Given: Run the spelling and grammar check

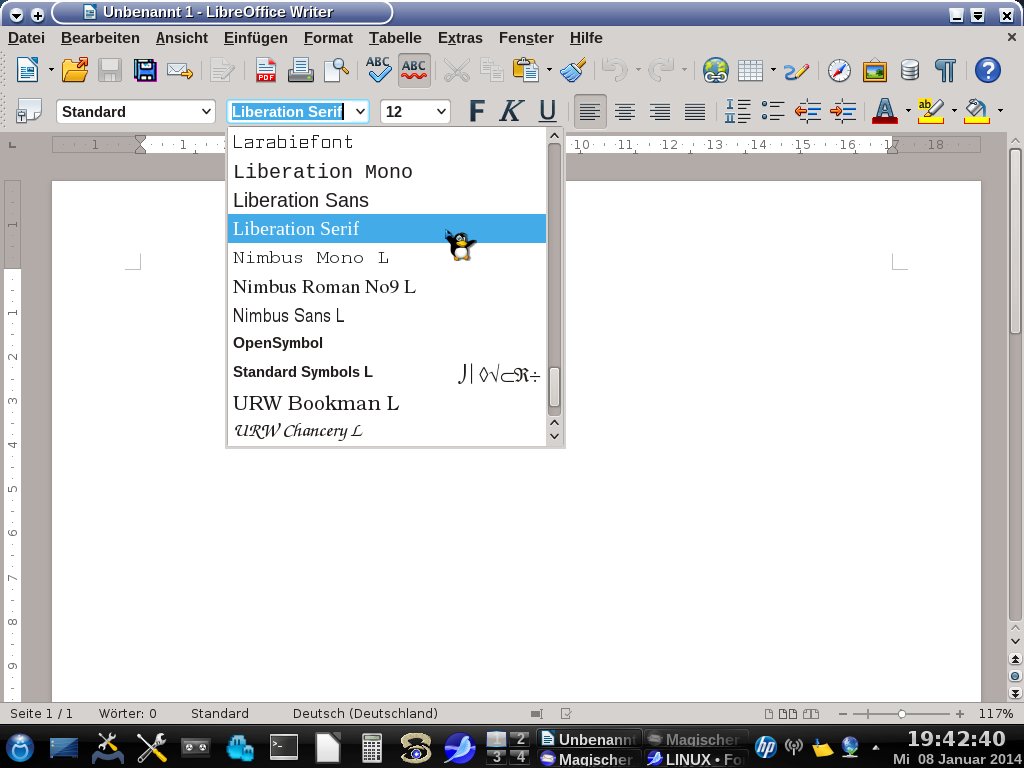Looking at the screenshot, I should click(378, 69).
